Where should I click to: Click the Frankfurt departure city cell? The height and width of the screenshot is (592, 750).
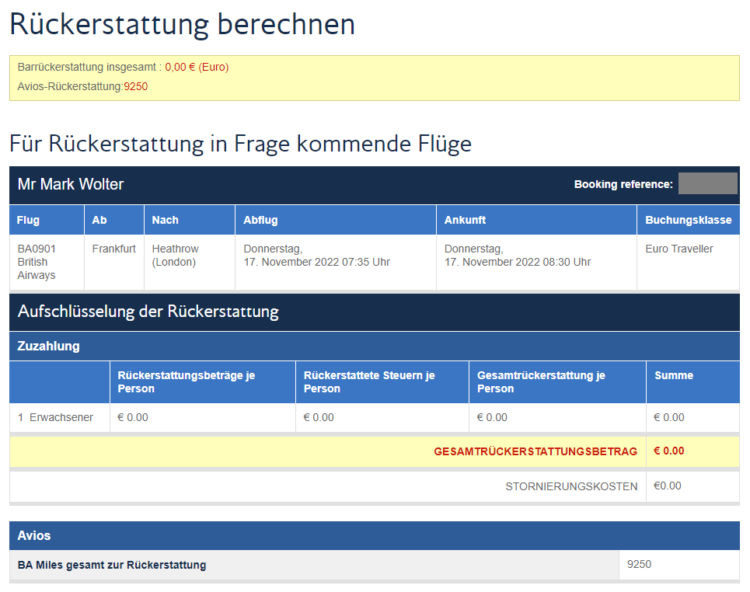click(x=114, y=249)
